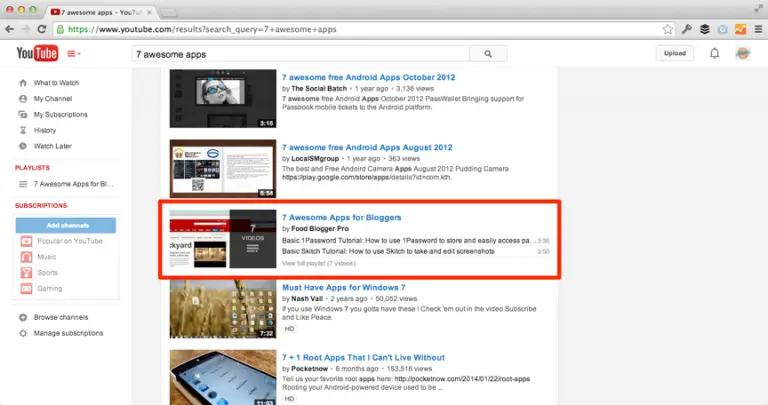Open the Music channel
Screen dimensions: 768x405
pyautogui.click(x=47, y=257)
